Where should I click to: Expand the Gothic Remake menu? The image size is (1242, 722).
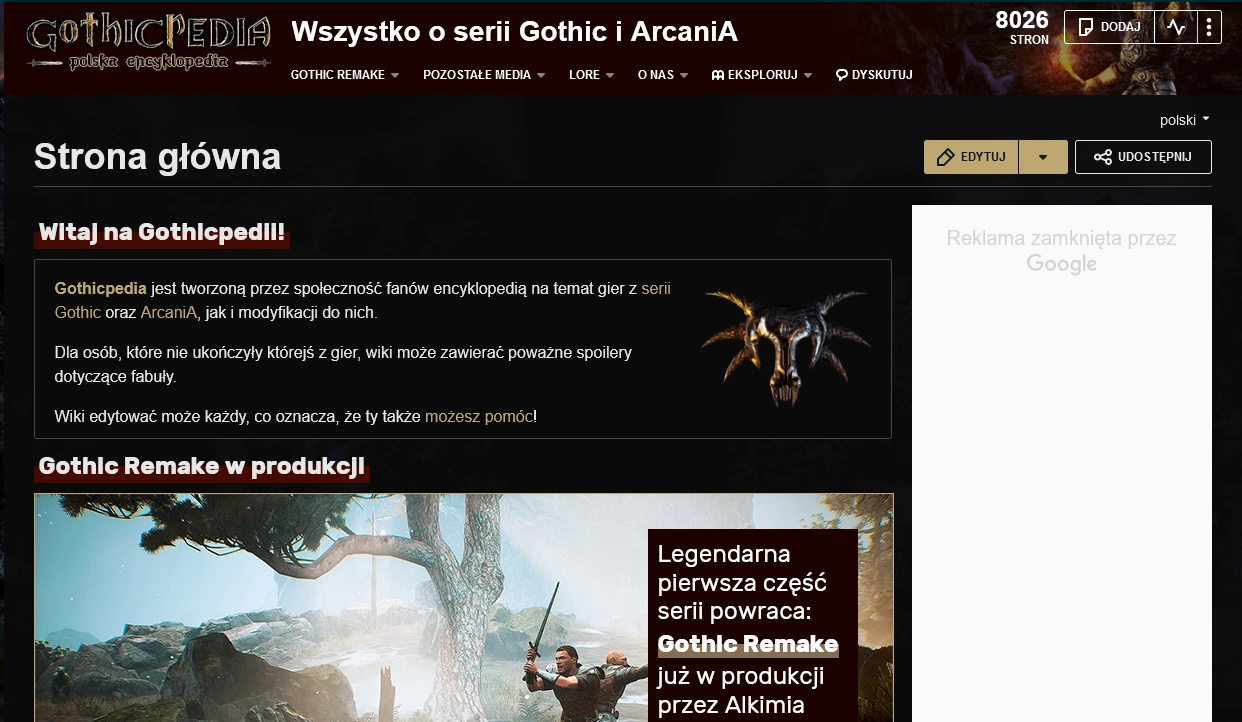345,75
